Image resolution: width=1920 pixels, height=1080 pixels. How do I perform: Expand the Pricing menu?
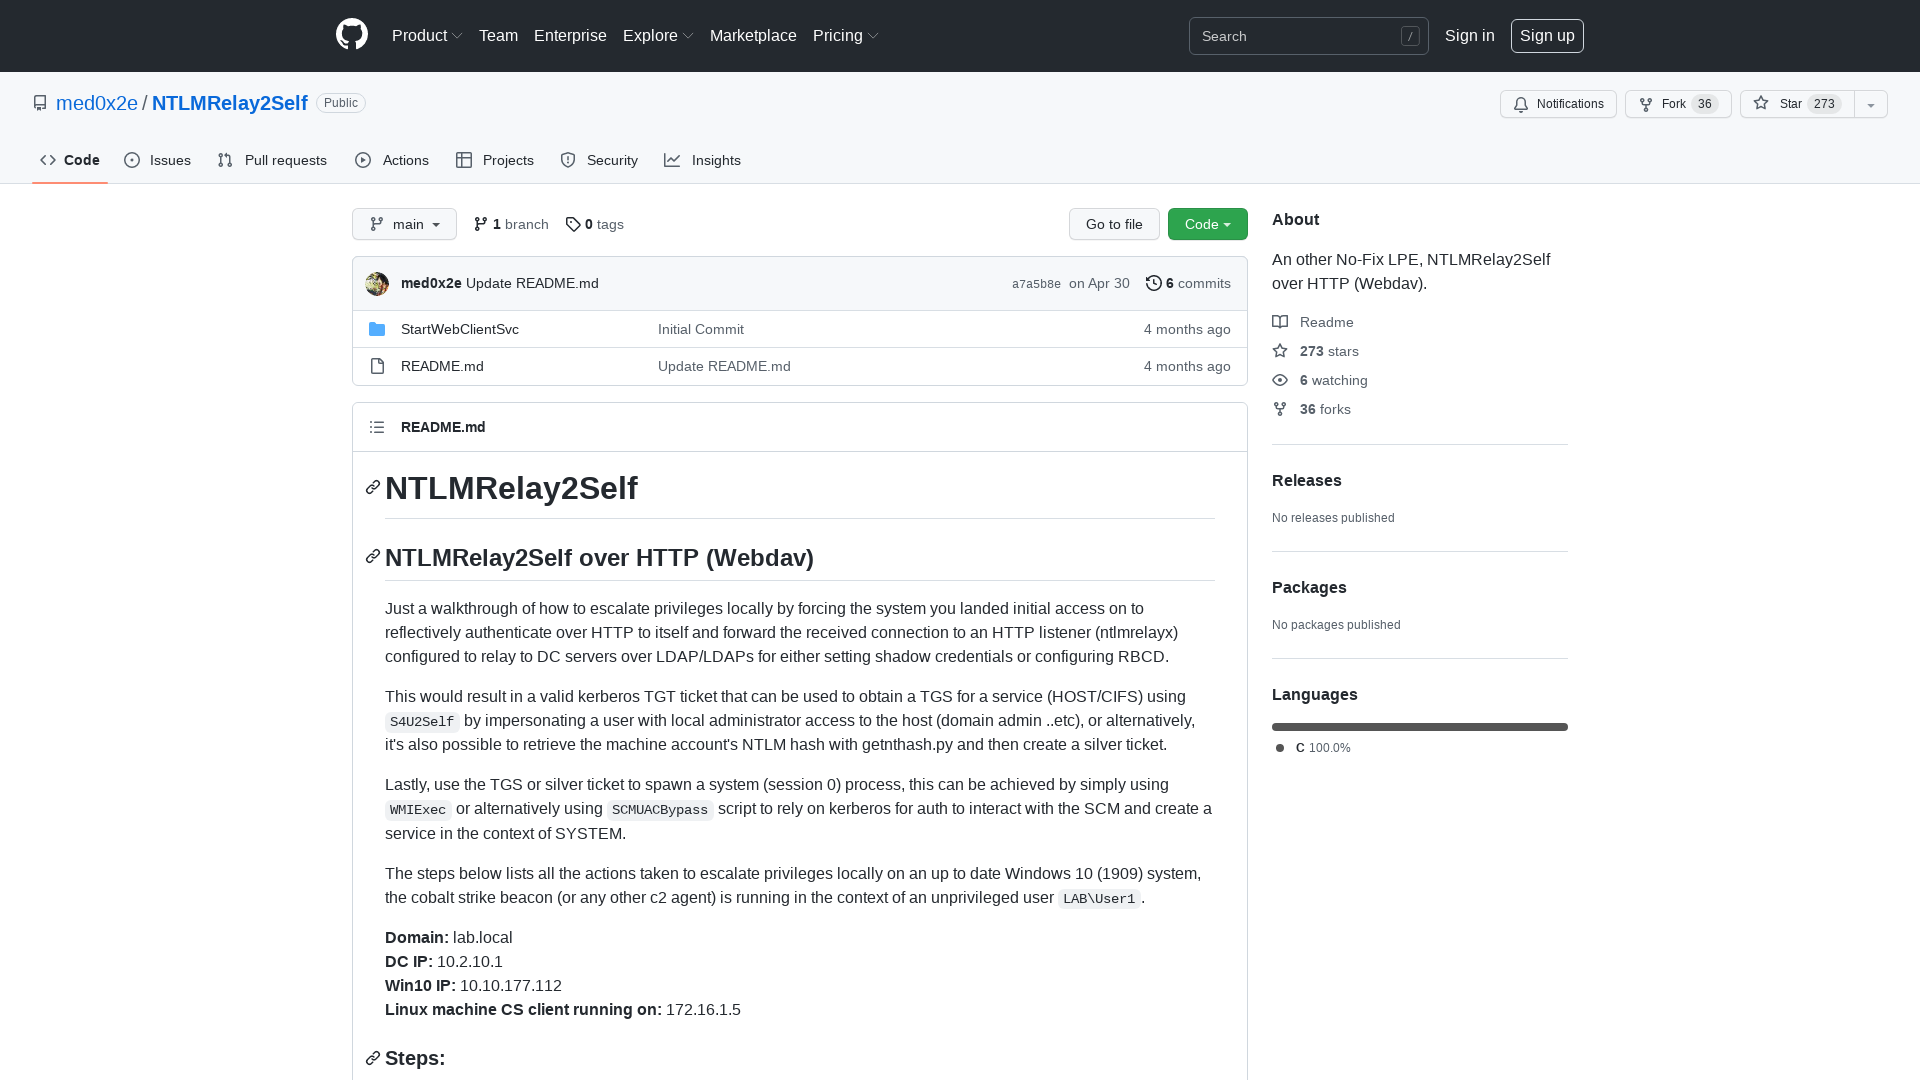[x=846, y=36]
